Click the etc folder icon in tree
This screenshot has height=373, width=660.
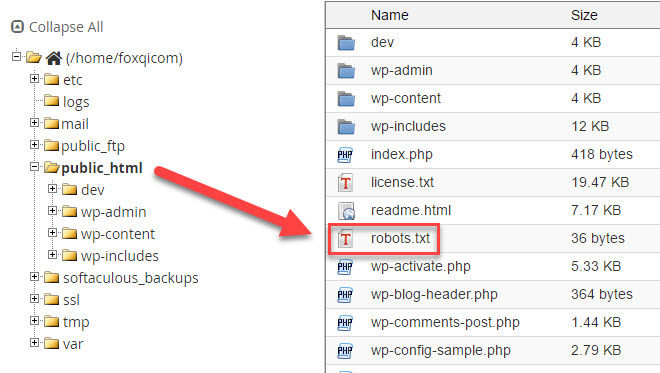[x=51, y=79]
